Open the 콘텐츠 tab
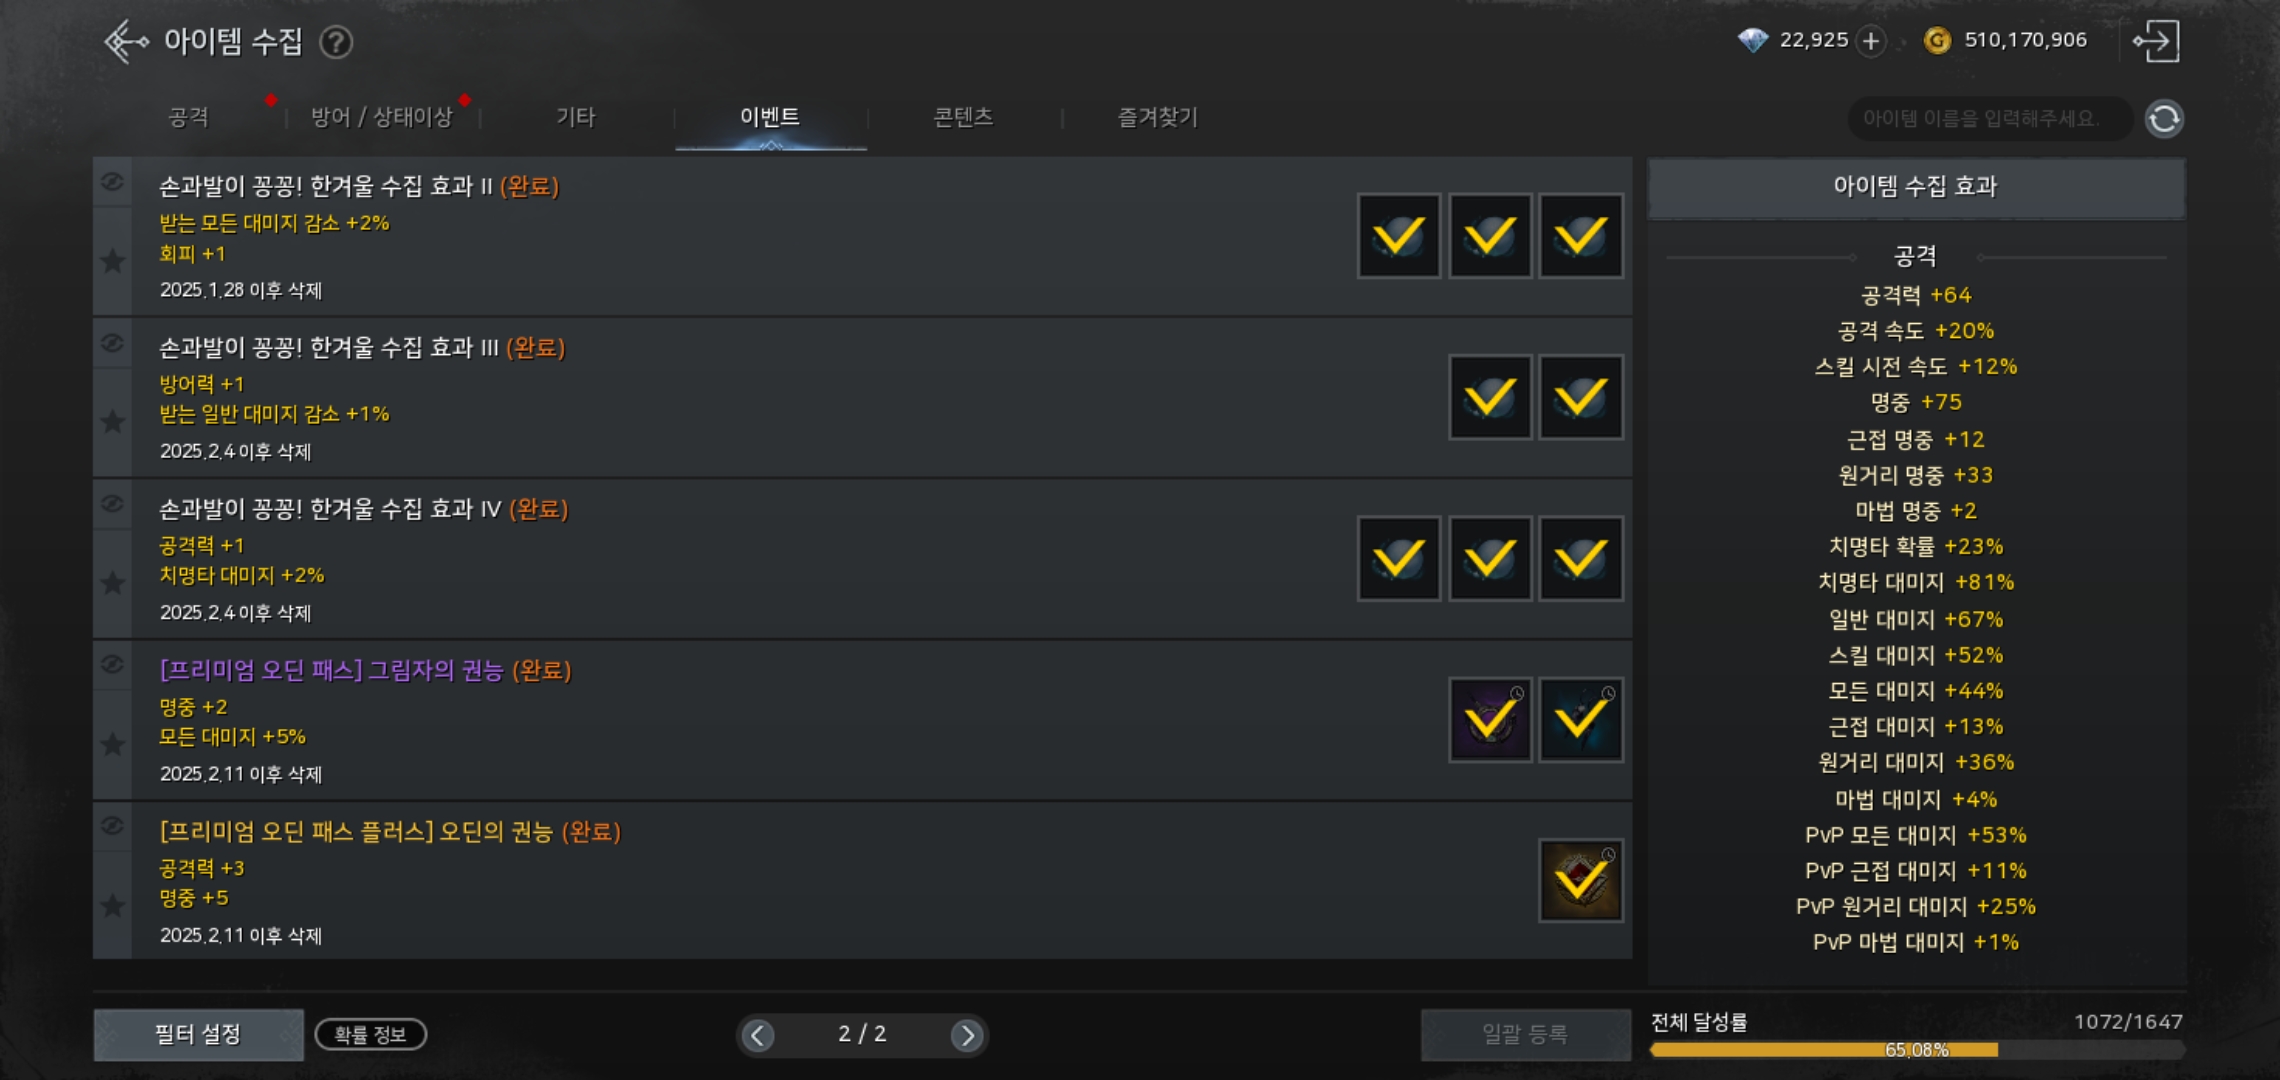The width and height of the screenshot is (2280, 1080). (x=963, y=117)
